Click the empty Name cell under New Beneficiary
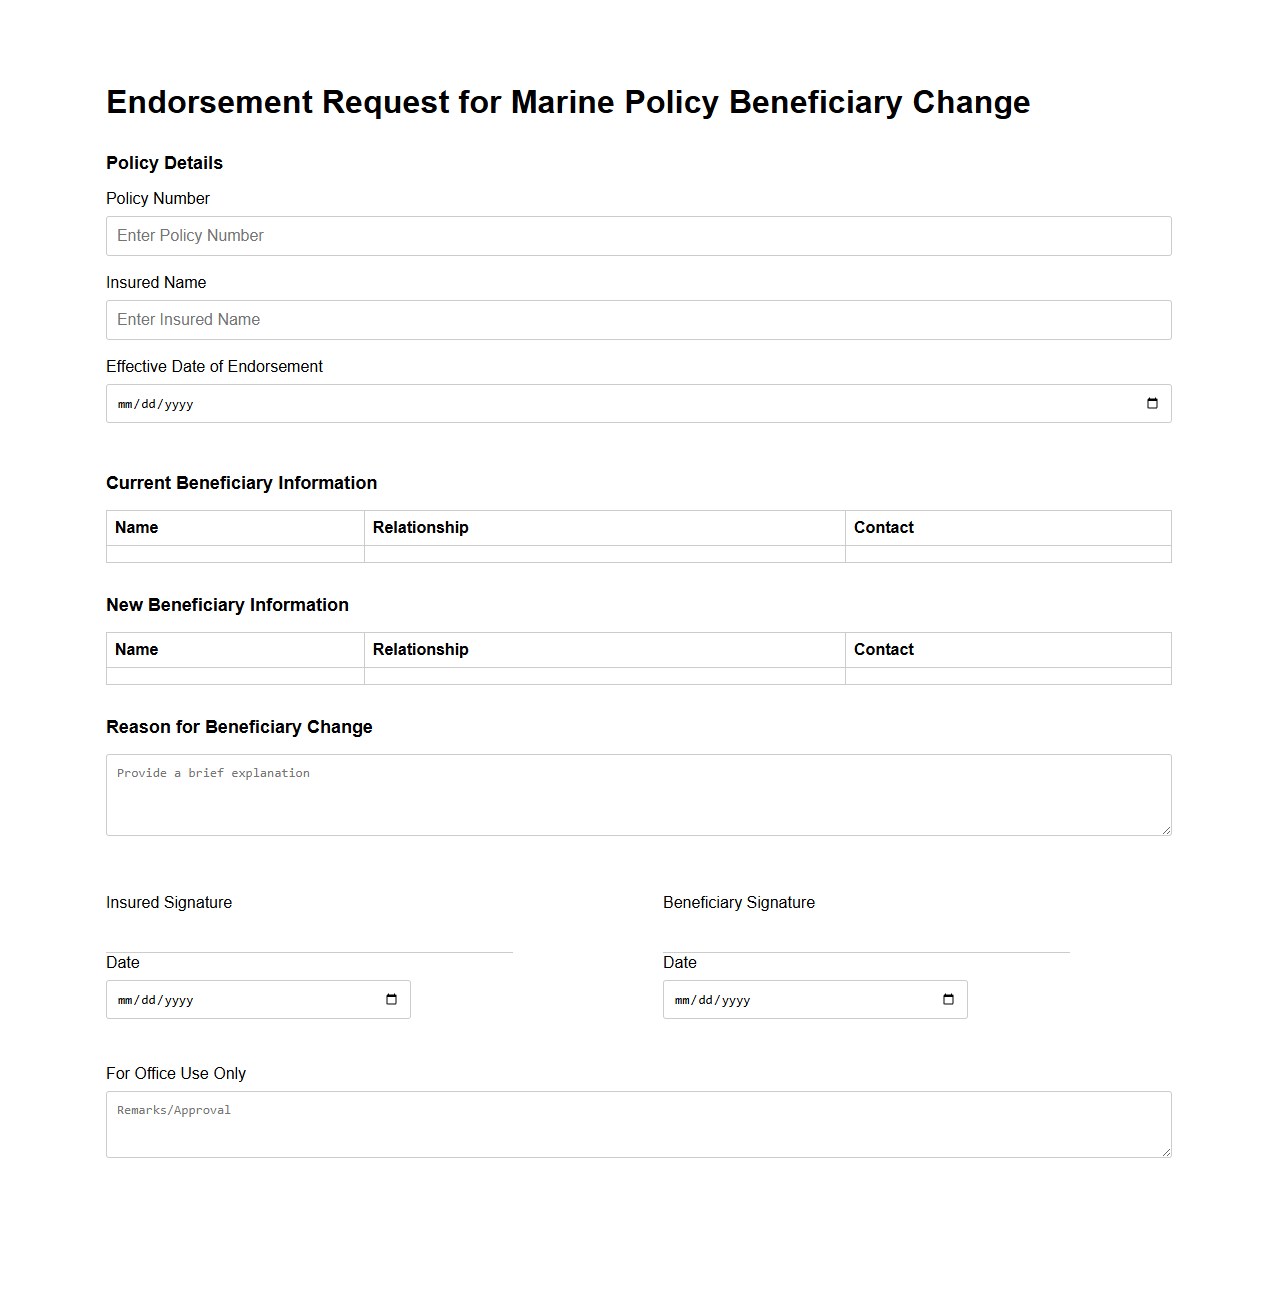Viewport: 1278px width, 1300px height. point(234,676)
